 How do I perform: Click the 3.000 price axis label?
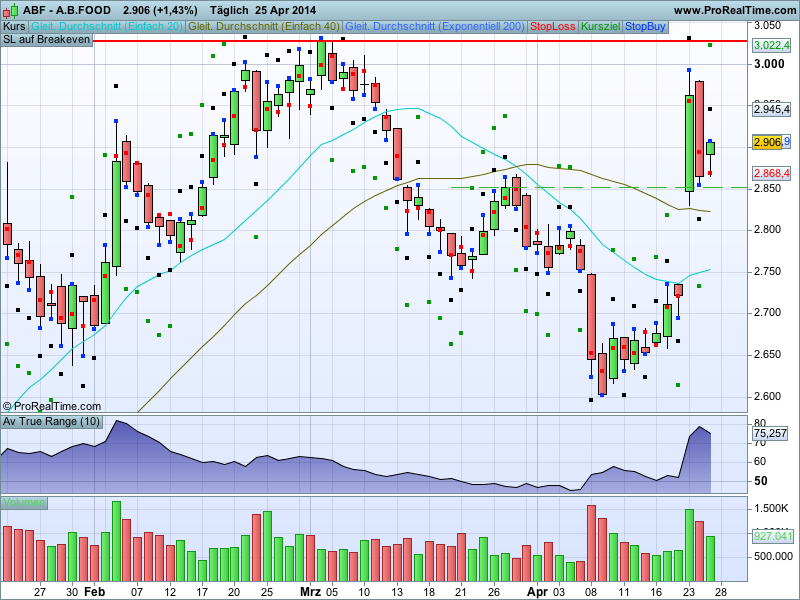769,64
